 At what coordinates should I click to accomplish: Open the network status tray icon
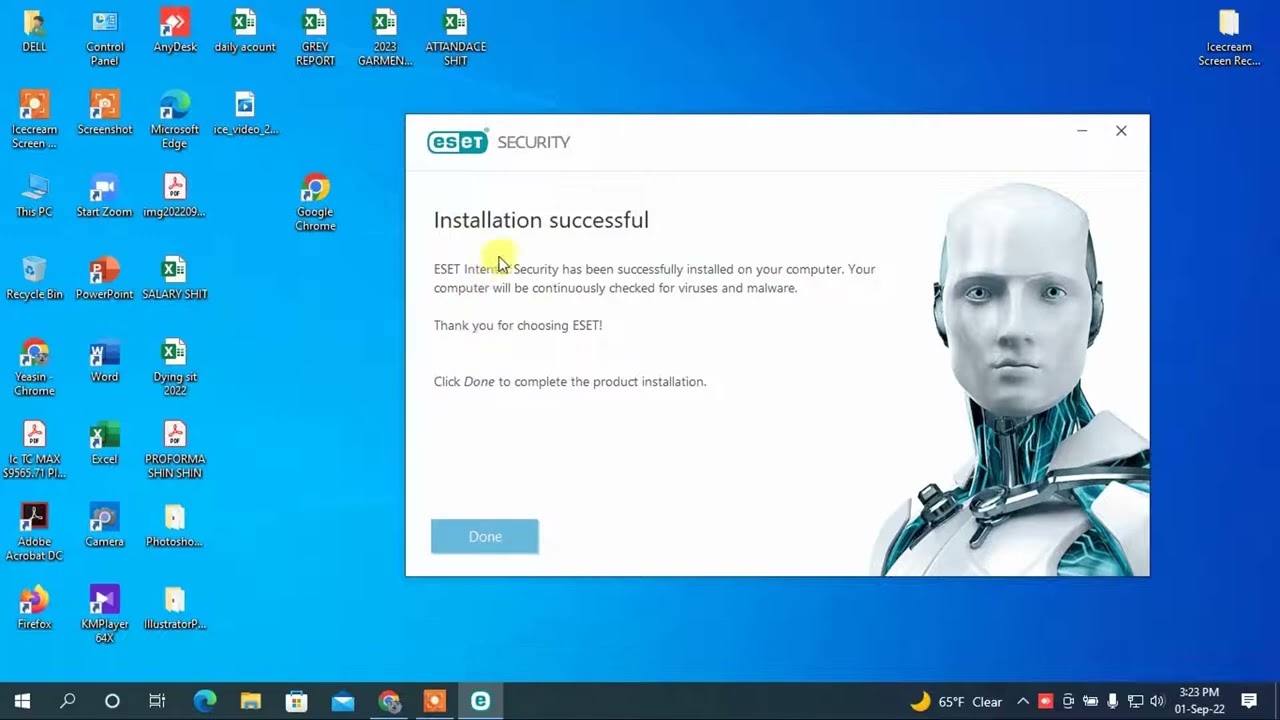(x=1135, y=701)
